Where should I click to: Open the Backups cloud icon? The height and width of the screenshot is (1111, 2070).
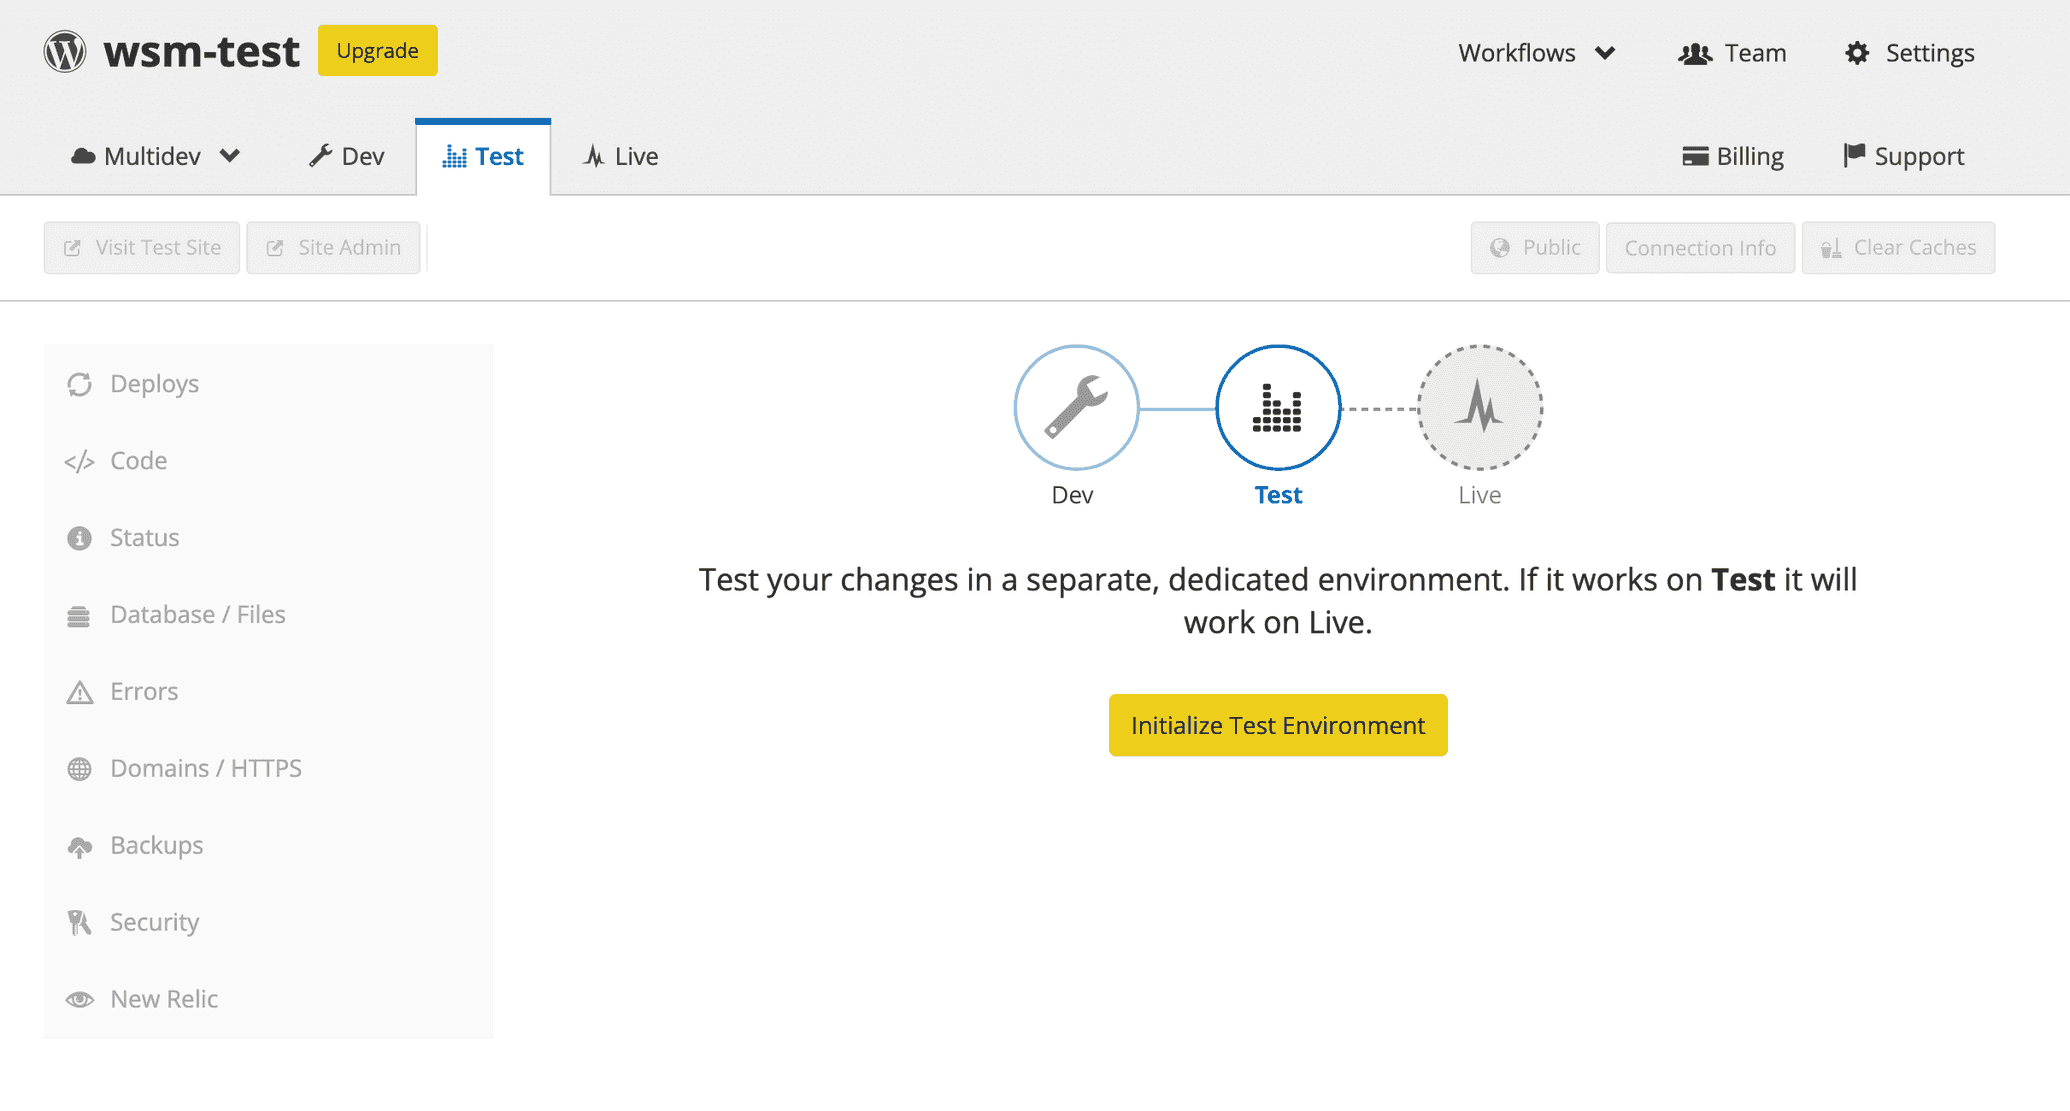(x=80, y=845)
